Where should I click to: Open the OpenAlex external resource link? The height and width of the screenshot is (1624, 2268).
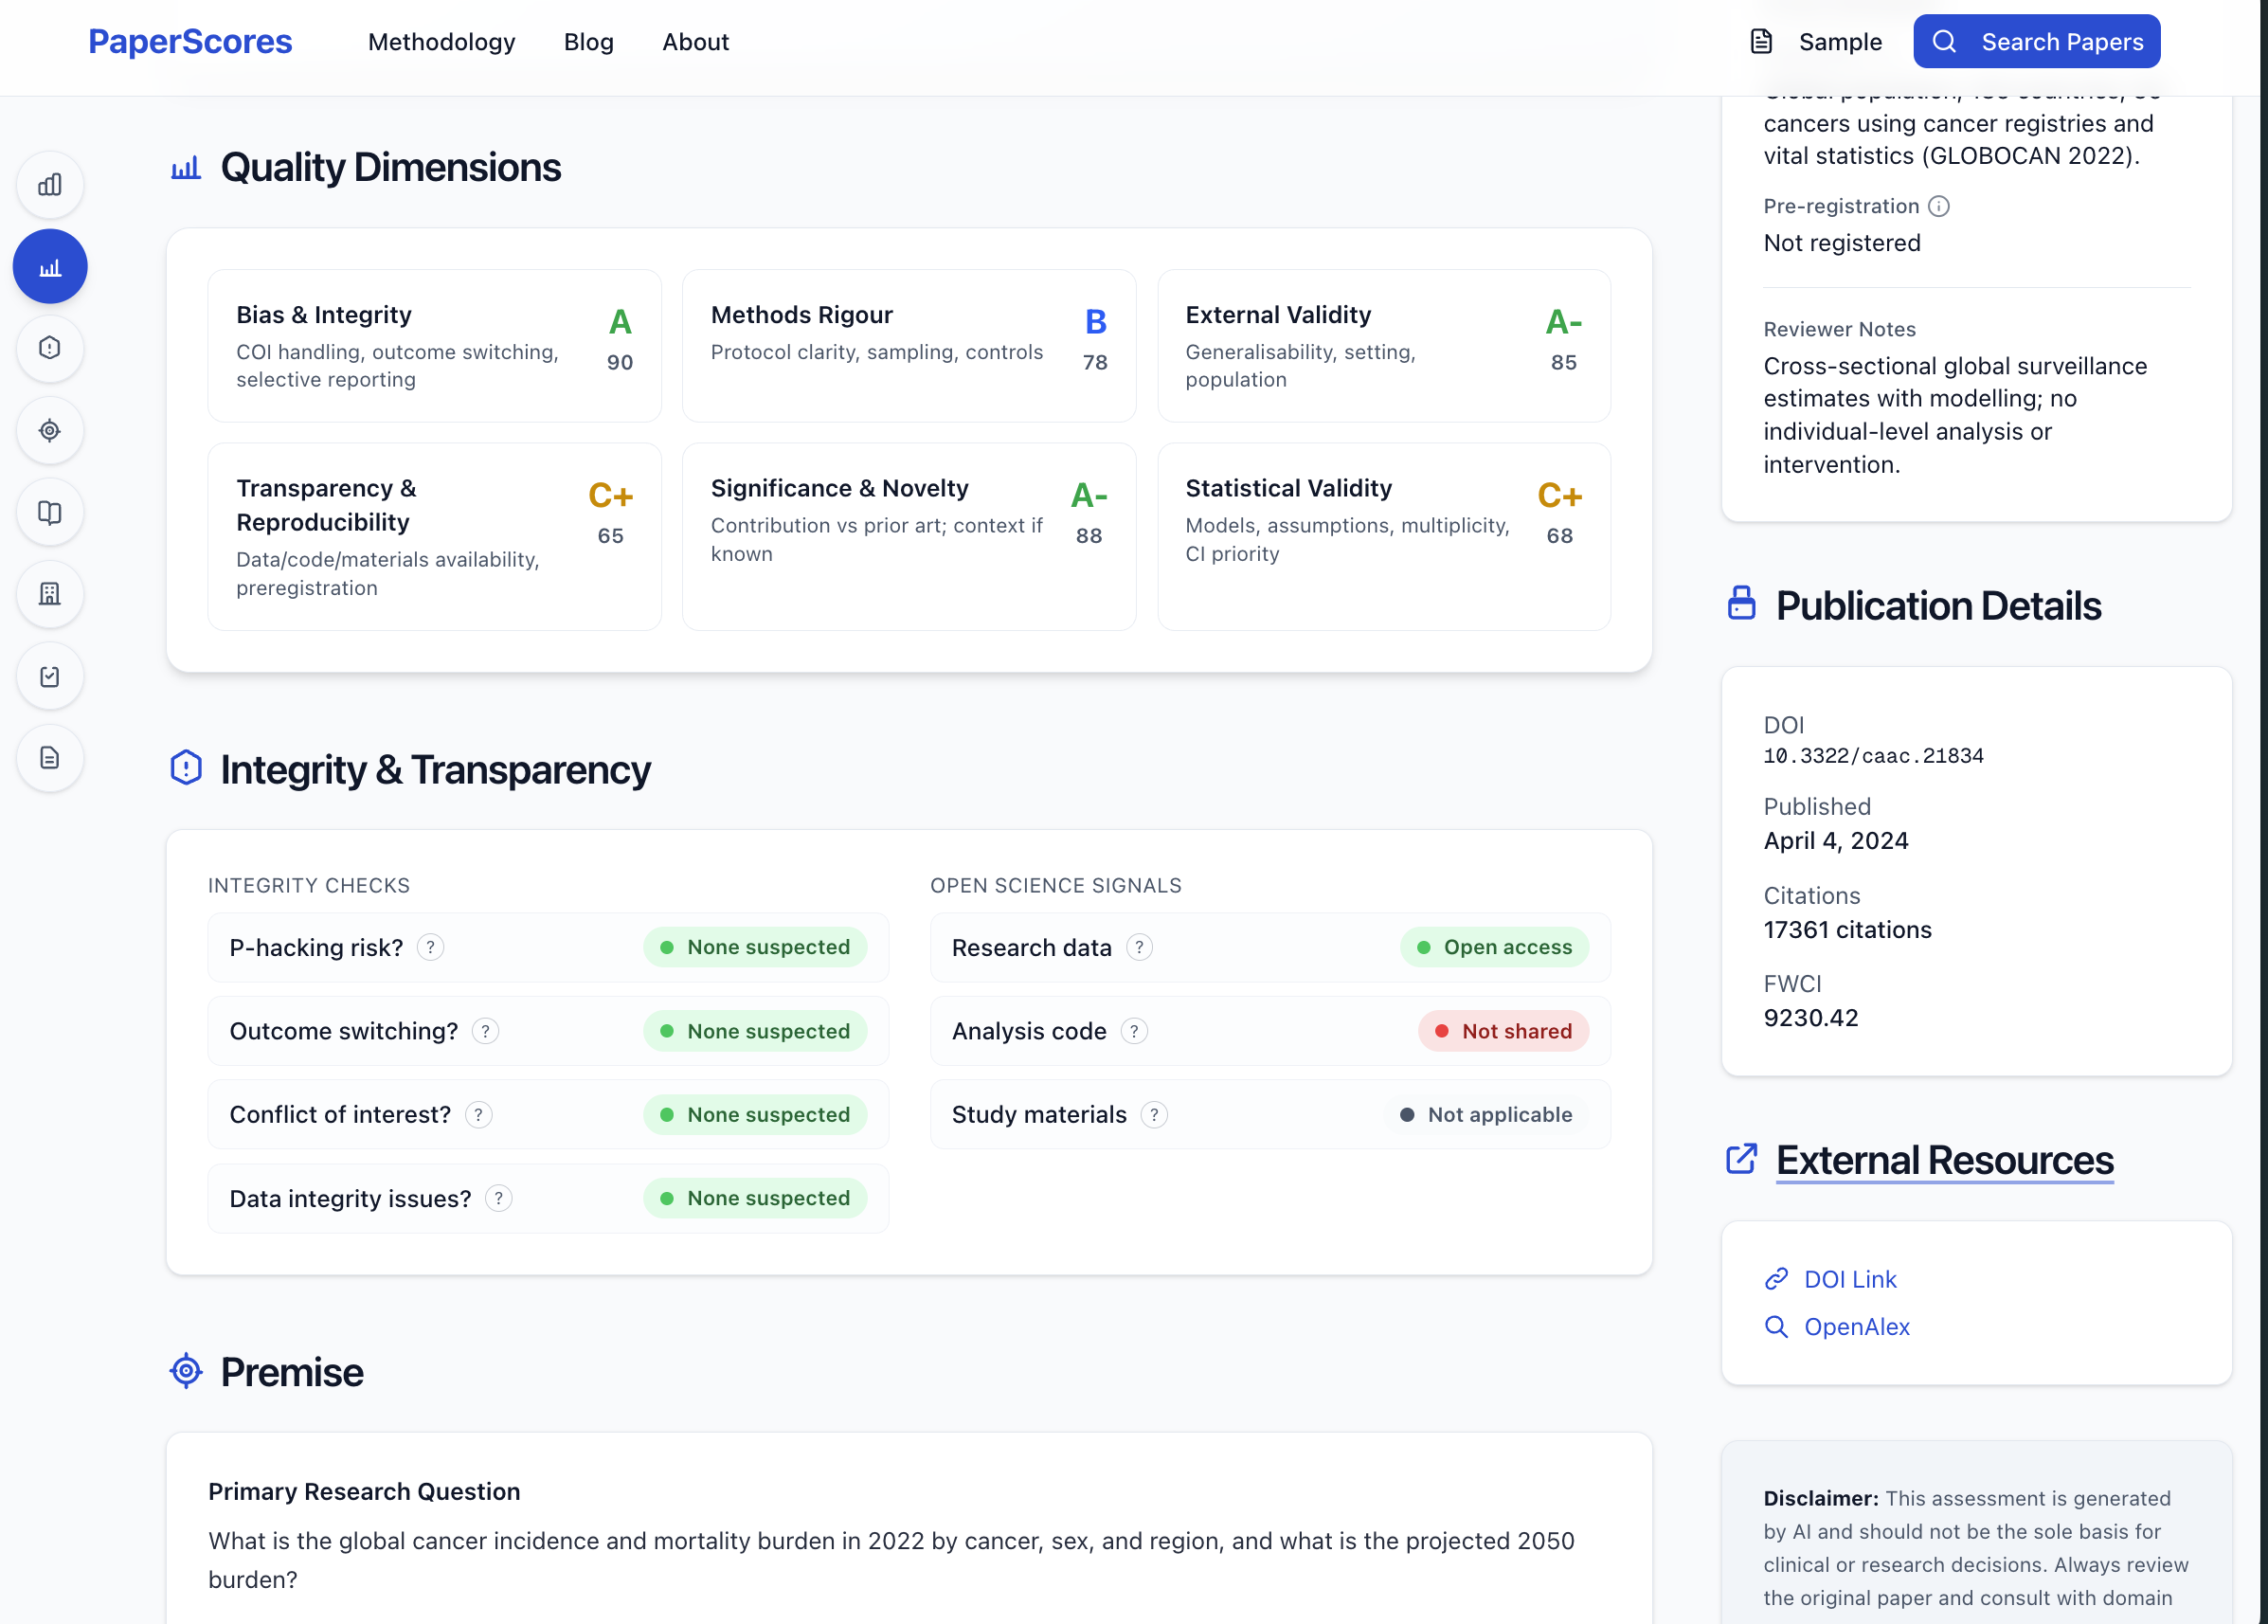click(x=1856, y=1327)
